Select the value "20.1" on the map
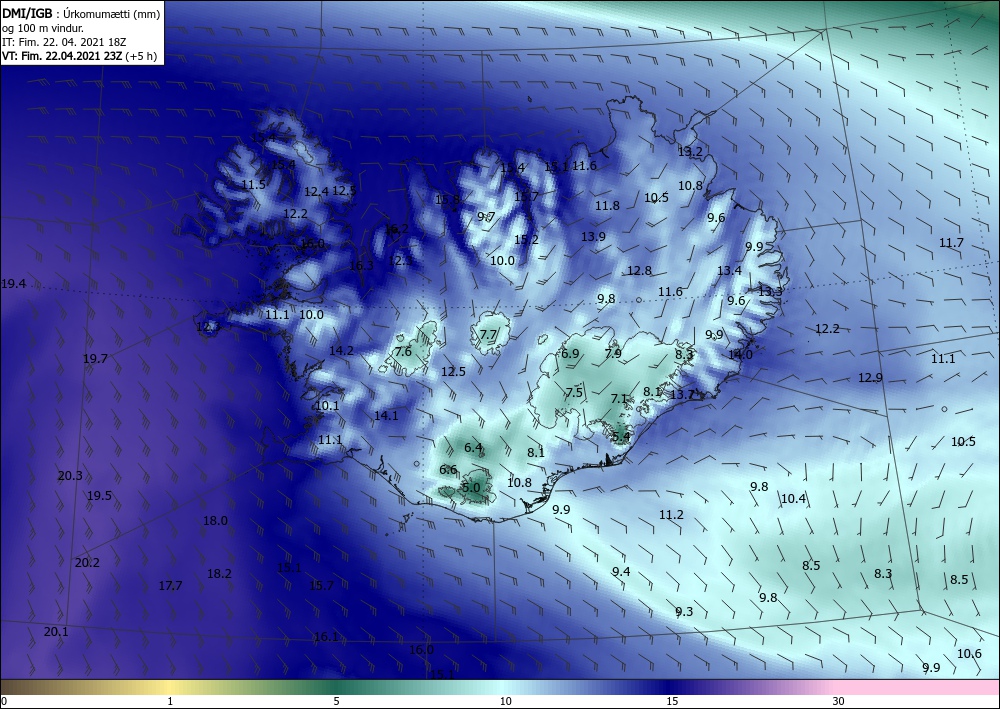 coord(55,632)
